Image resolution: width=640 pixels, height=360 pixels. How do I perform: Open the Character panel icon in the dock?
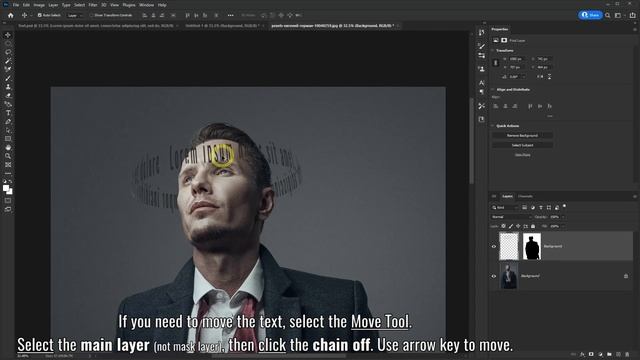[x=482, y=83]
